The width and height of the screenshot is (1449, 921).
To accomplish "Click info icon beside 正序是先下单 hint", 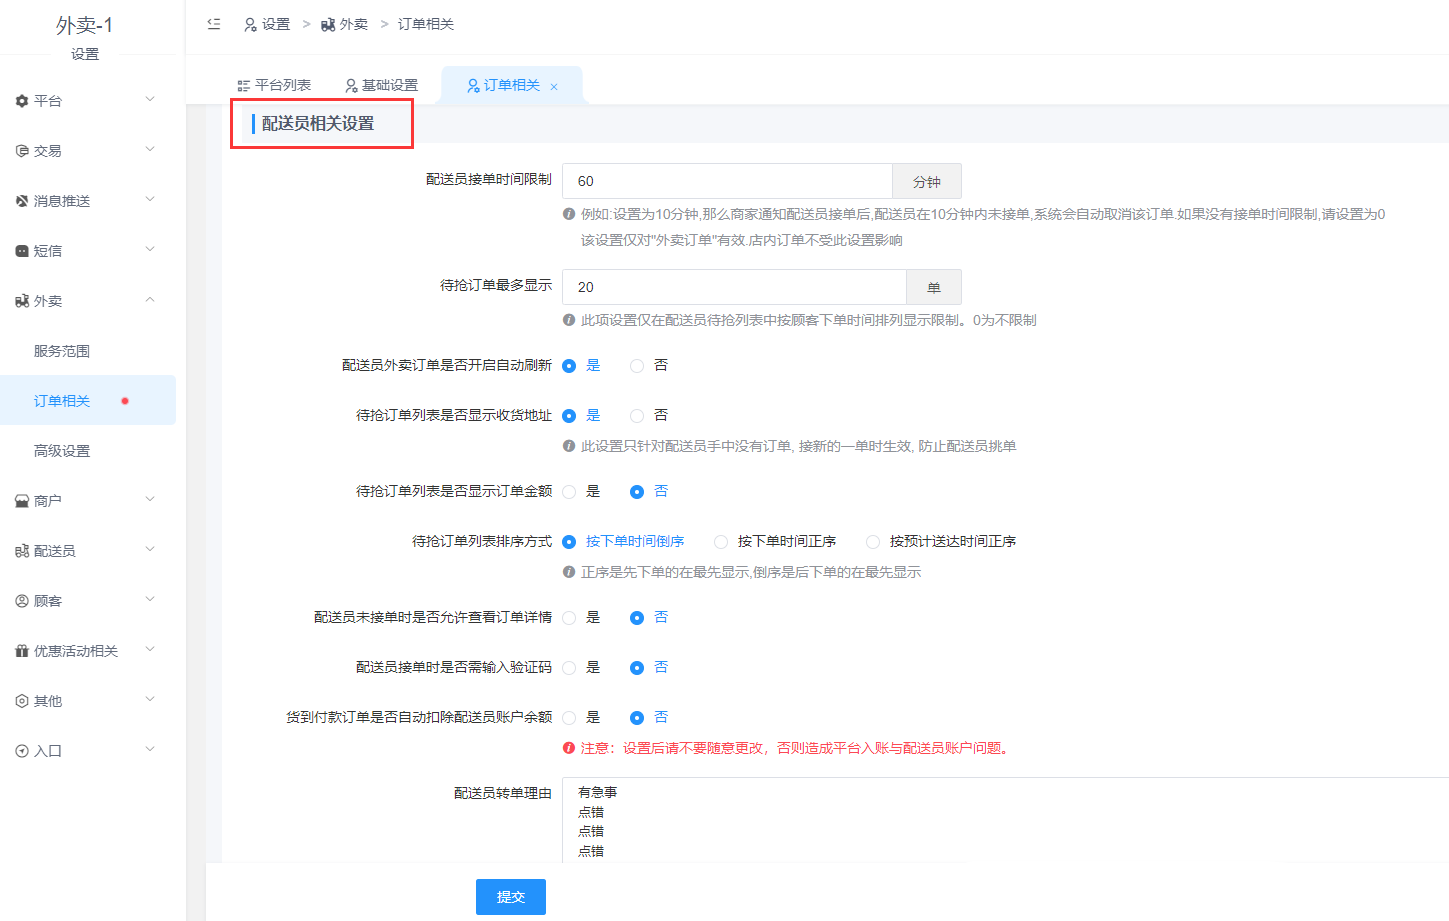I will (x=569, y=572).
